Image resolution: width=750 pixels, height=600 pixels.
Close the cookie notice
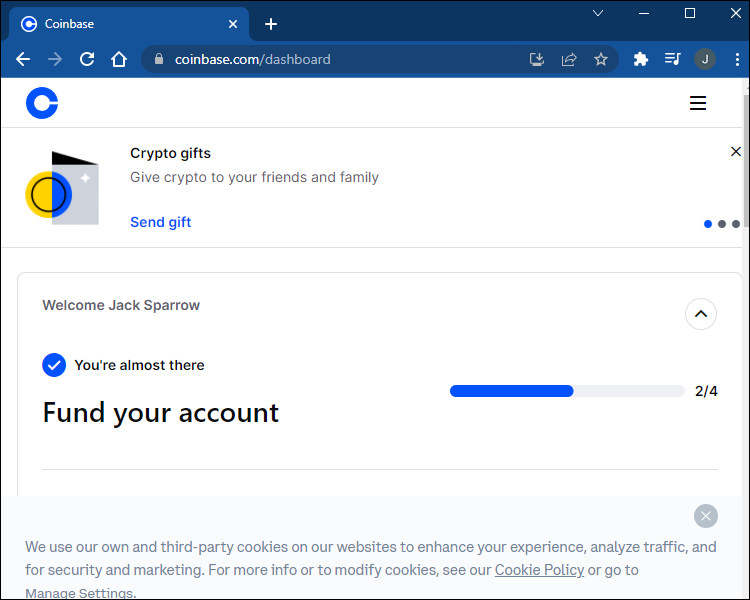706,516
